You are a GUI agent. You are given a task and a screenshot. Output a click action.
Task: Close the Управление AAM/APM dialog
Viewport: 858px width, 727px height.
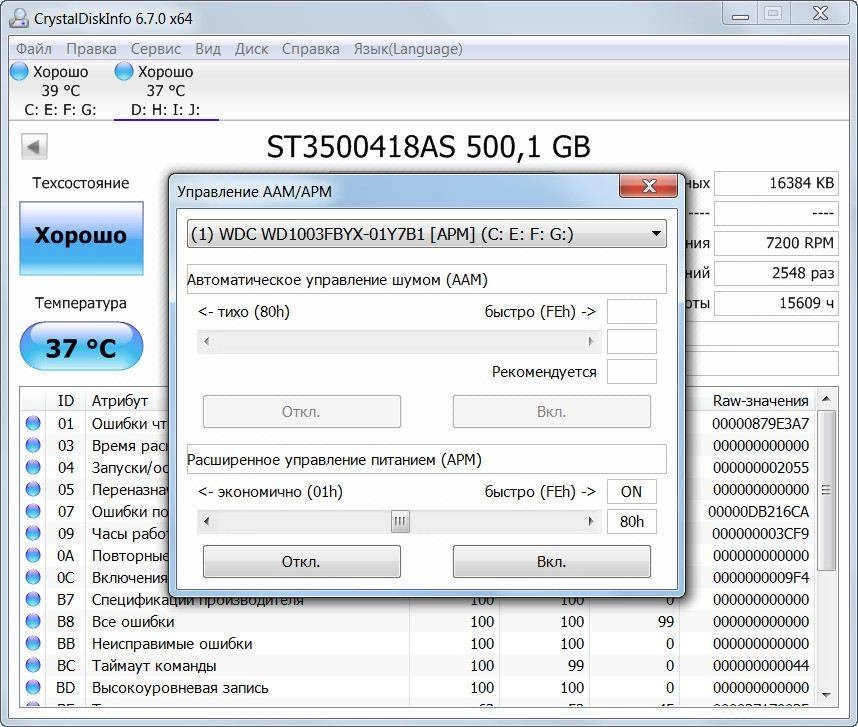click(648, 186)
